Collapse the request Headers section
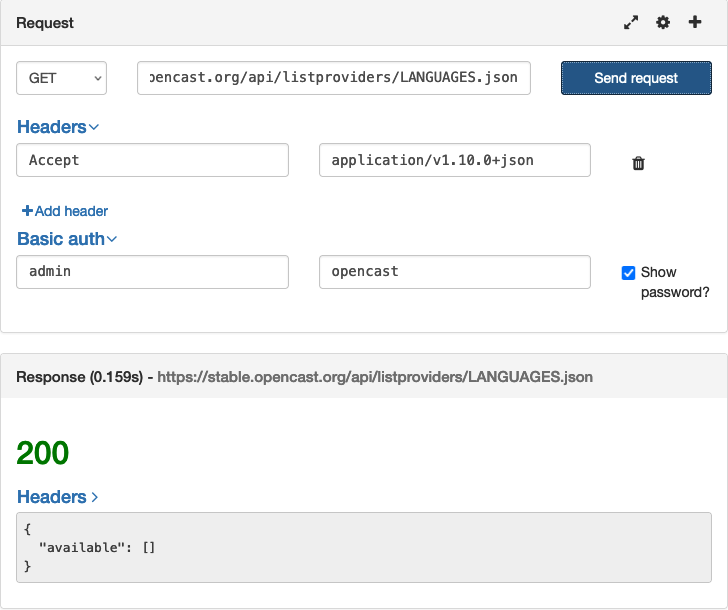The image size is (728, 610). coord(58,127)
